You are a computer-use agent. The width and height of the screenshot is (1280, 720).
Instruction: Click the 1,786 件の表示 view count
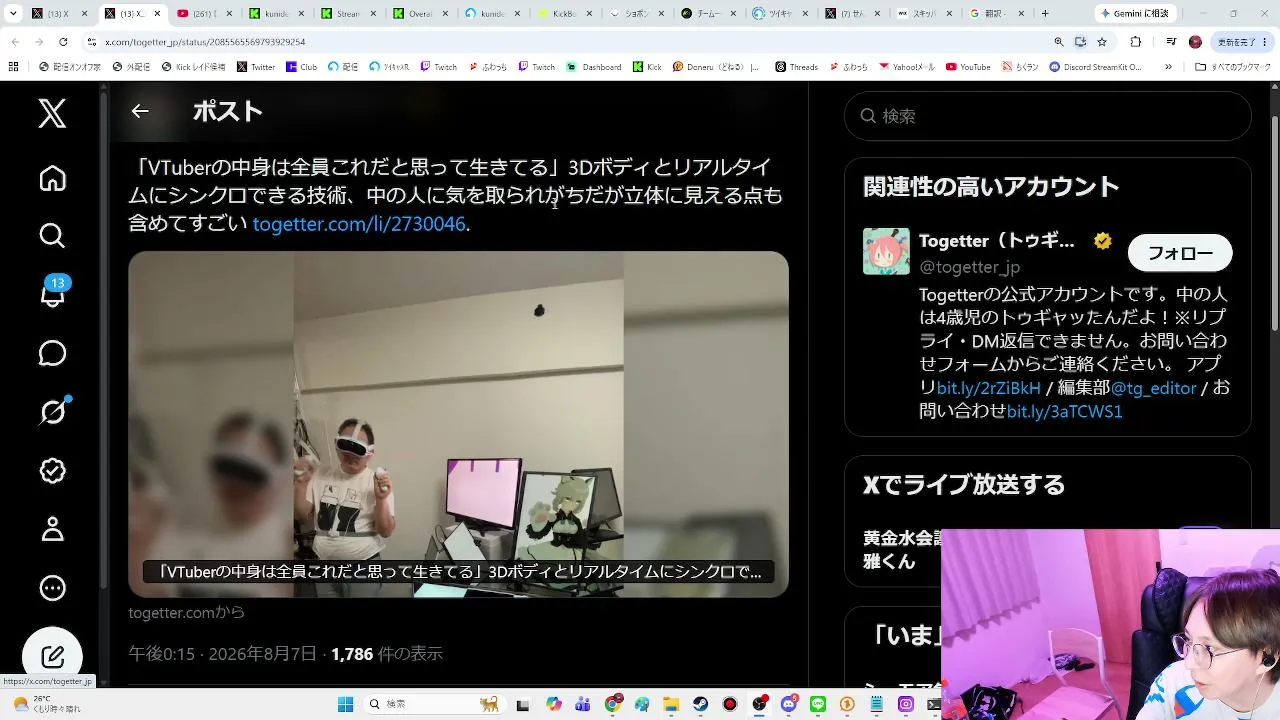387,654
